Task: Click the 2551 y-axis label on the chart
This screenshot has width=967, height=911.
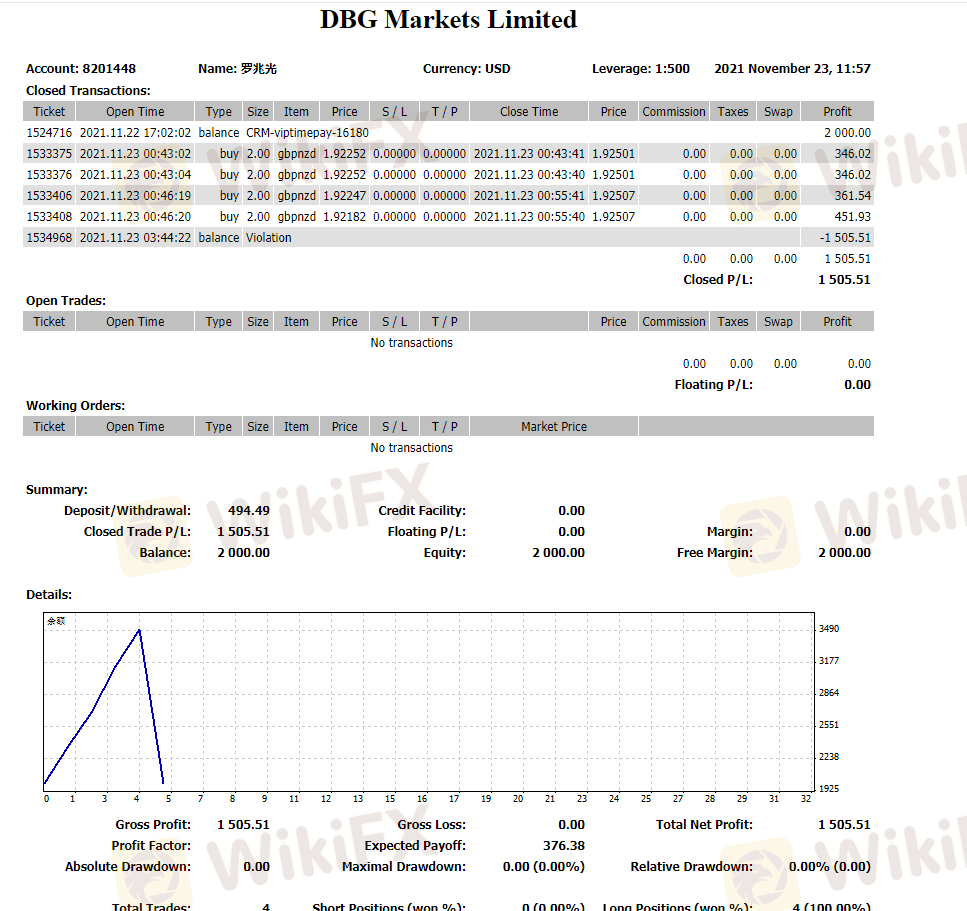Action: [829, 725]
